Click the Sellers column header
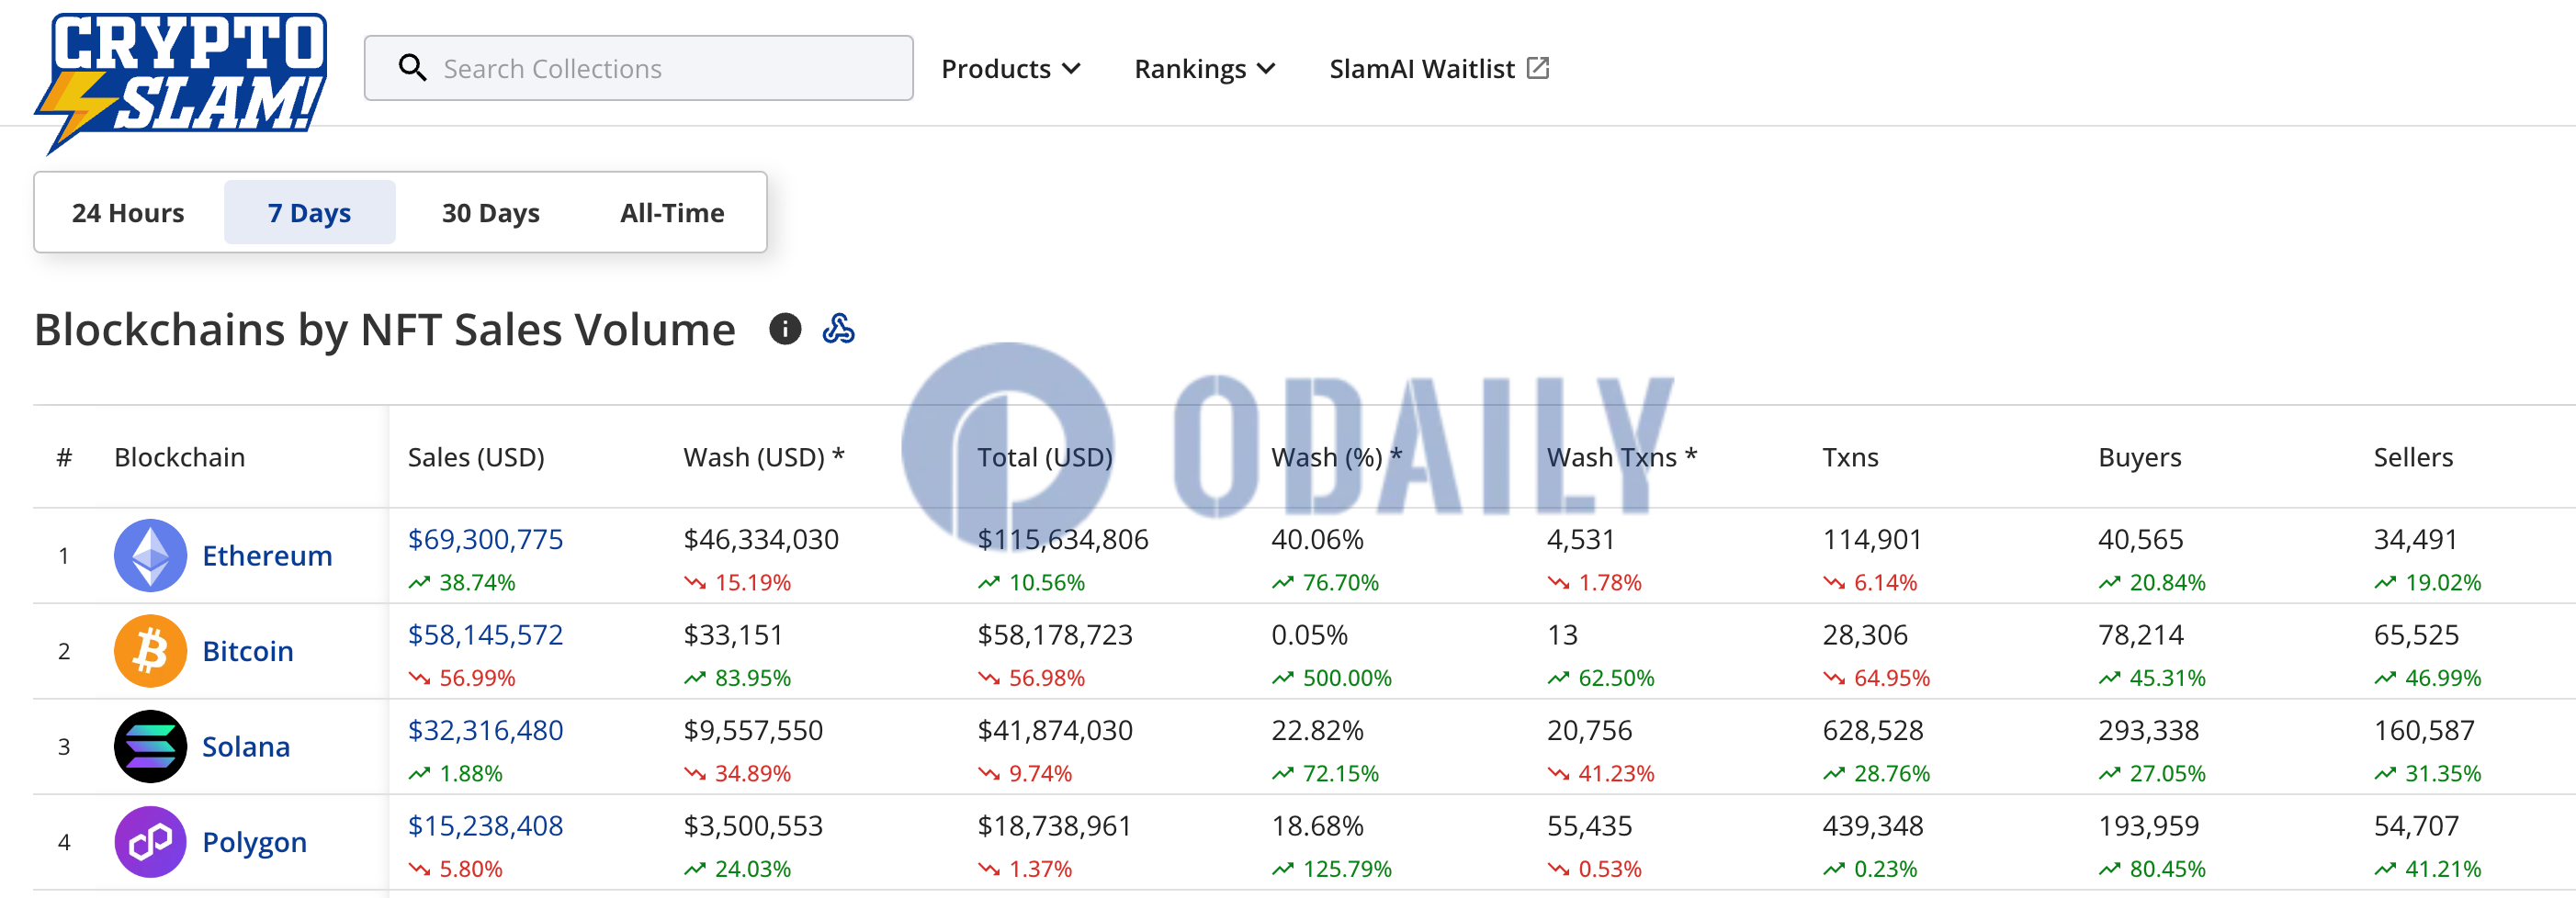This screenshot has width=2576, height=898. tap(2413, 457)
